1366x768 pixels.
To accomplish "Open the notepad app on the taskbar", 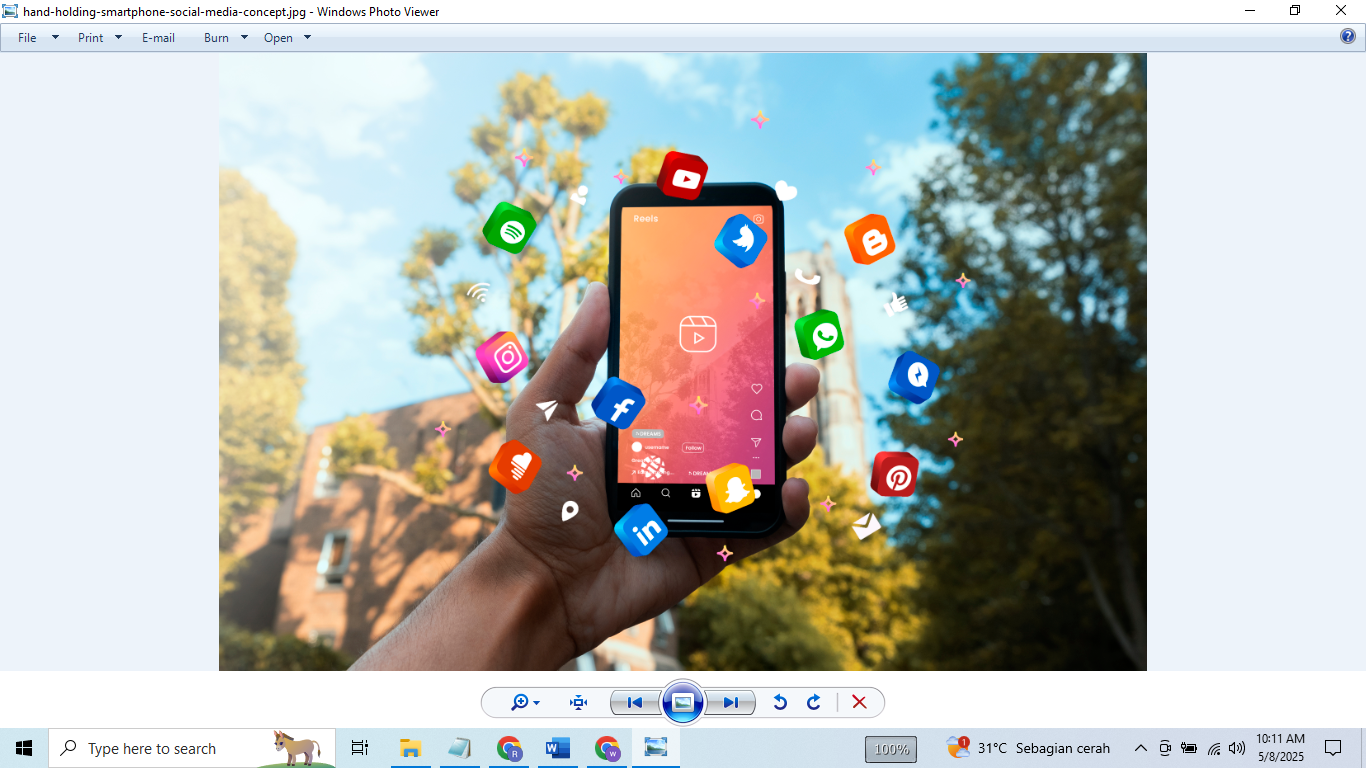I will [459, 748].
